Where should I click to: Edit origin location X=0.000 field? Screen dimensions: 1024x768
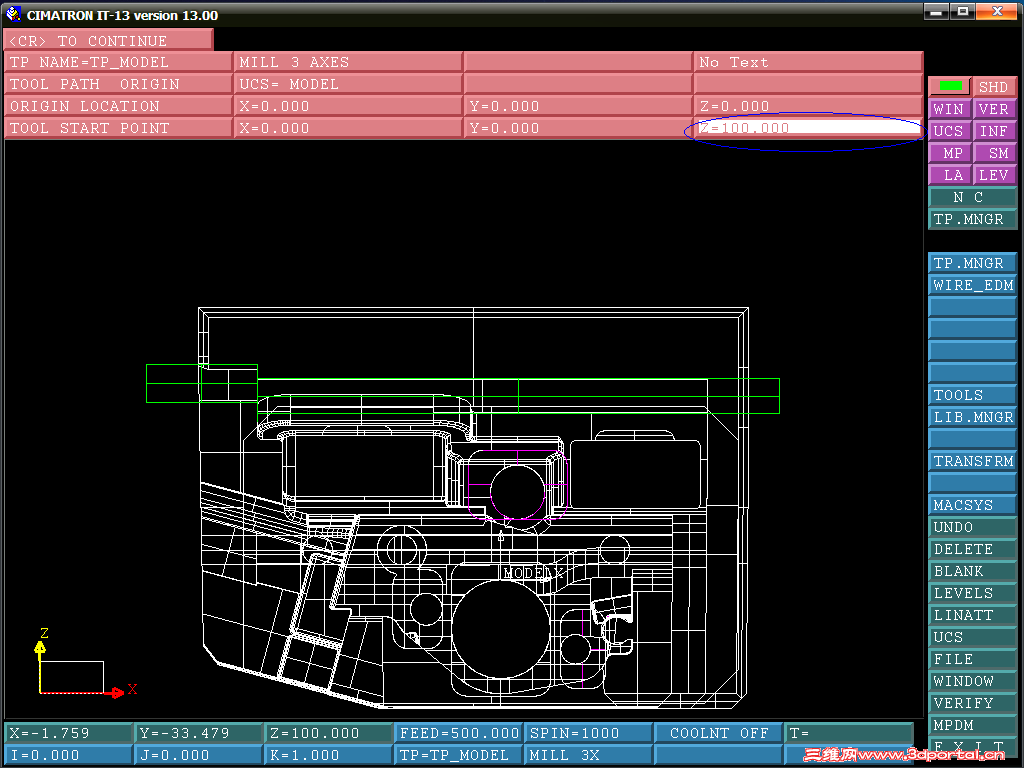(348, 106)
